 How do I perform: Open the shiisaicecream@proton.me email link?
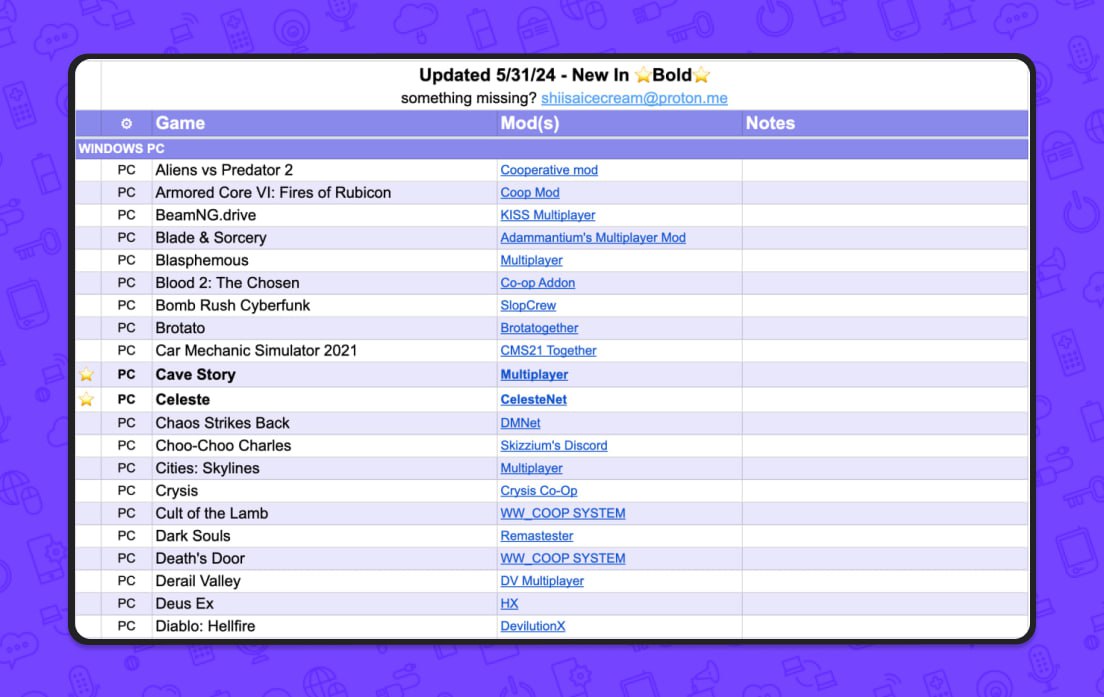(634, 98)
